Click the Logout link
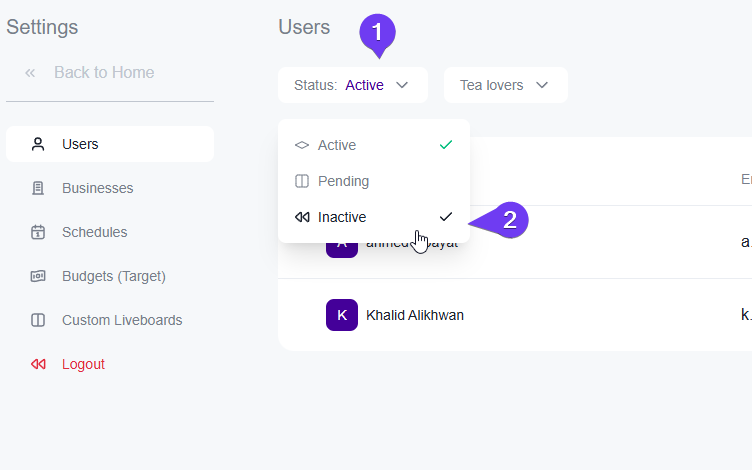Image resolution: width=752 pixels, height=470 pixels. click(83, 364)
